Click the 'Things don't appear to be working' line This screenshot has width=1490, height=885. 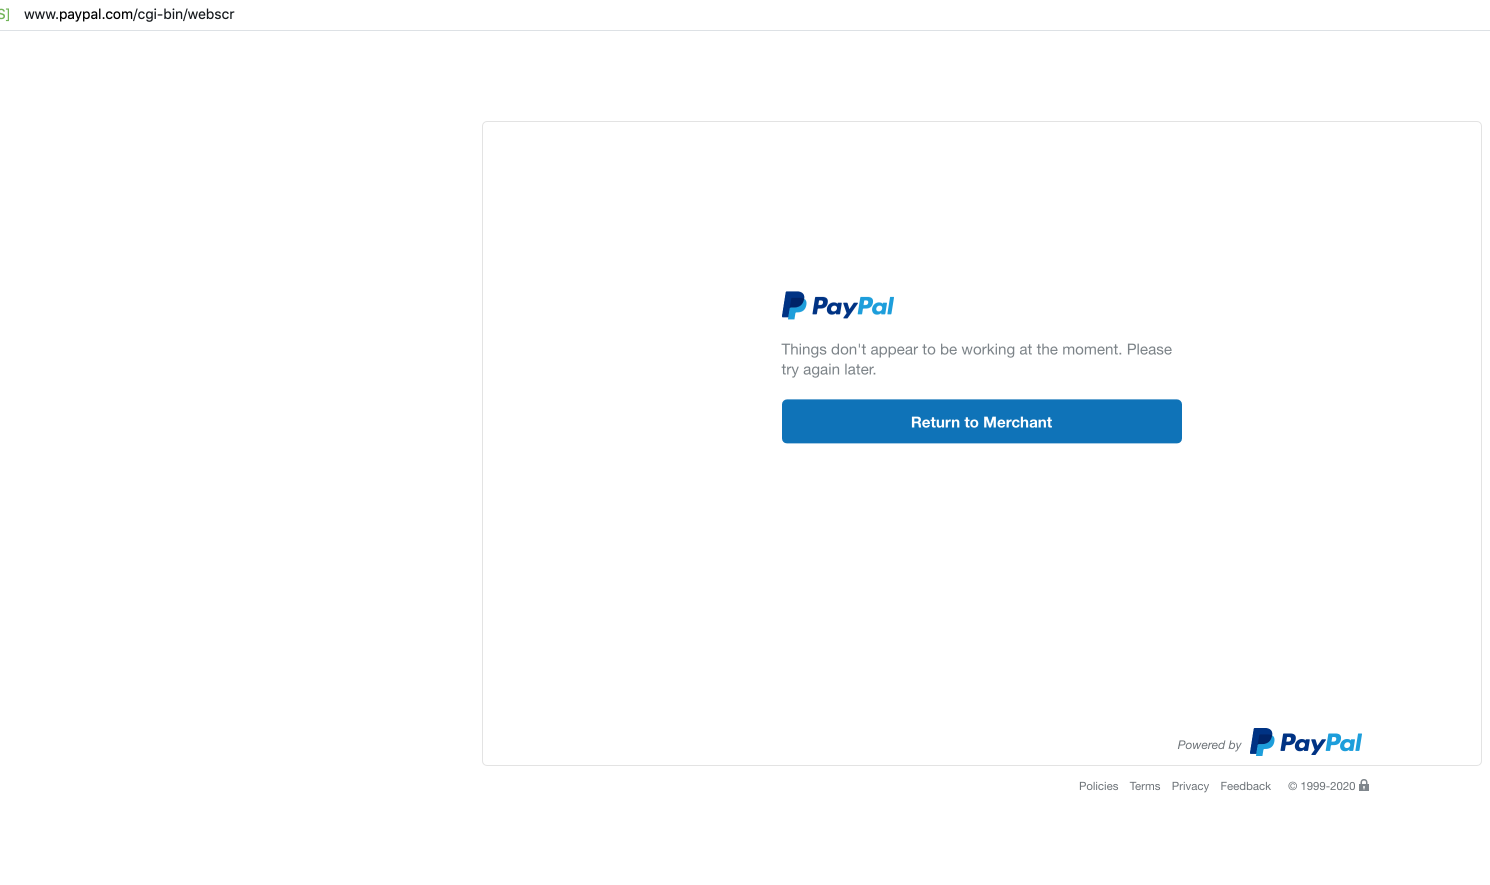click(x=976, y=349)
